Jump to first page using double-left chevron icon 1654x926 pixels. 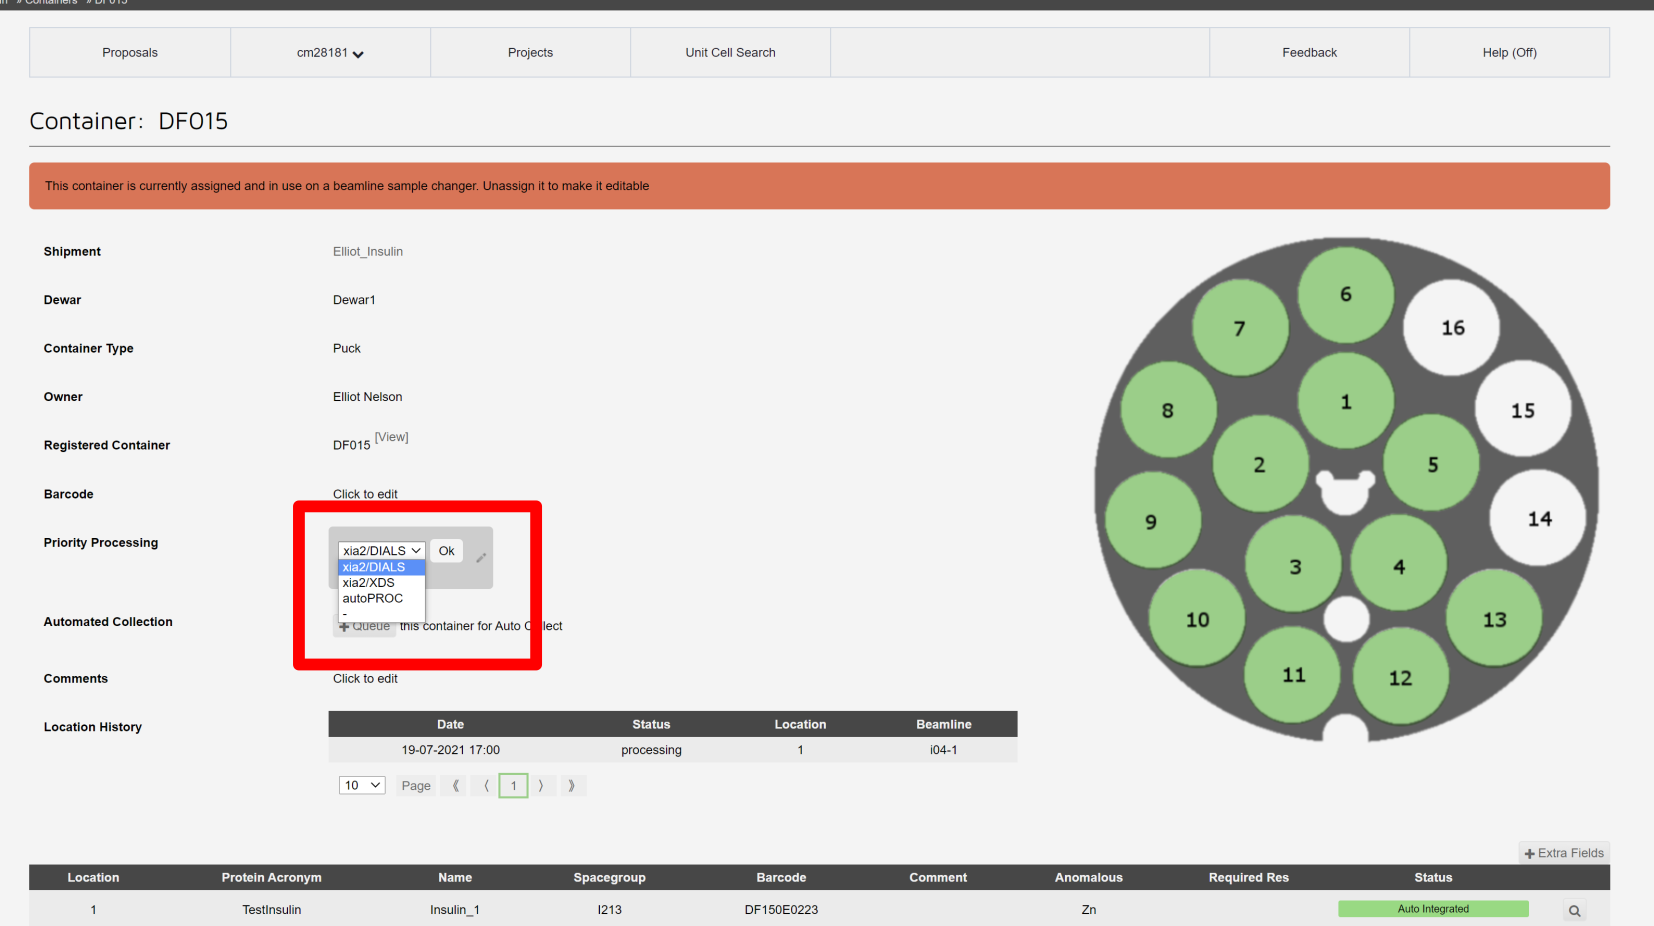pos(454,785)
